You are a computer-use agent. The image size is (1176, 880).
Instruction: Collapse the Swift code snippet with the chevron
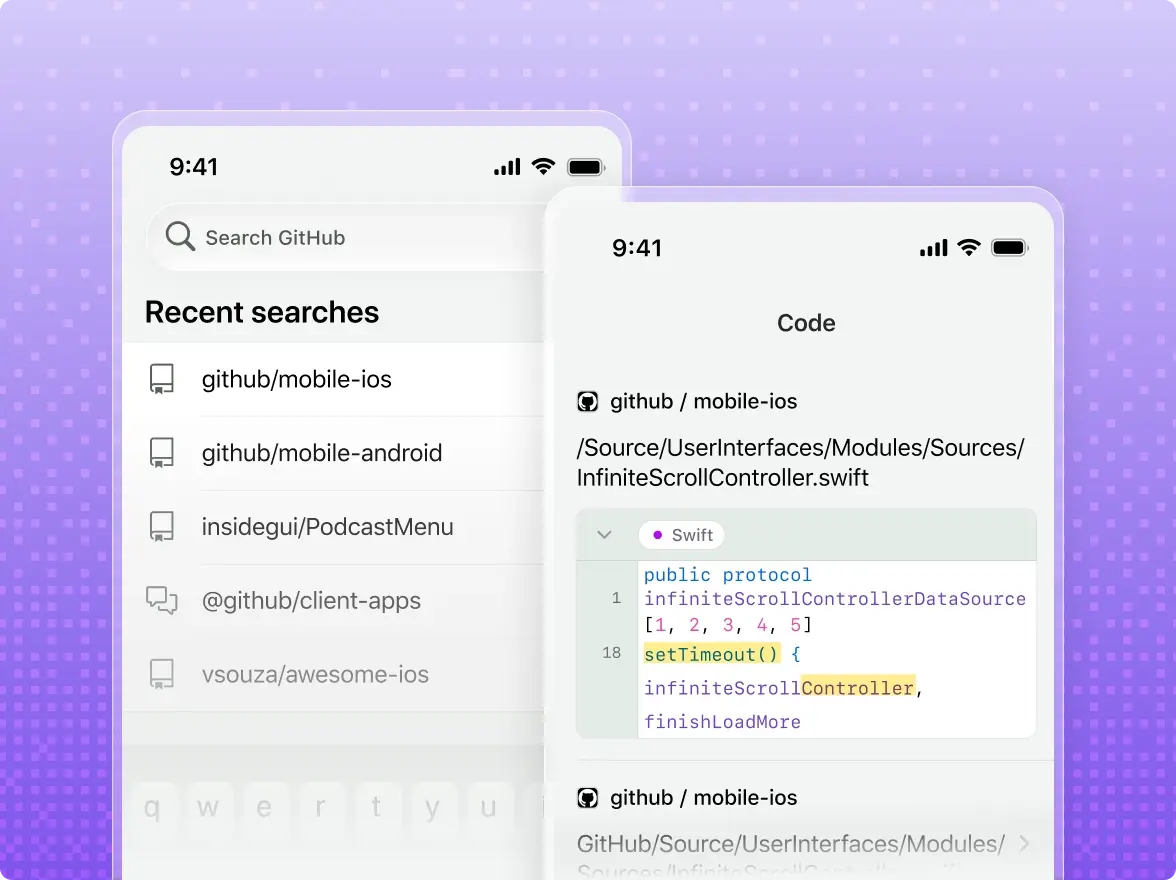604,535
